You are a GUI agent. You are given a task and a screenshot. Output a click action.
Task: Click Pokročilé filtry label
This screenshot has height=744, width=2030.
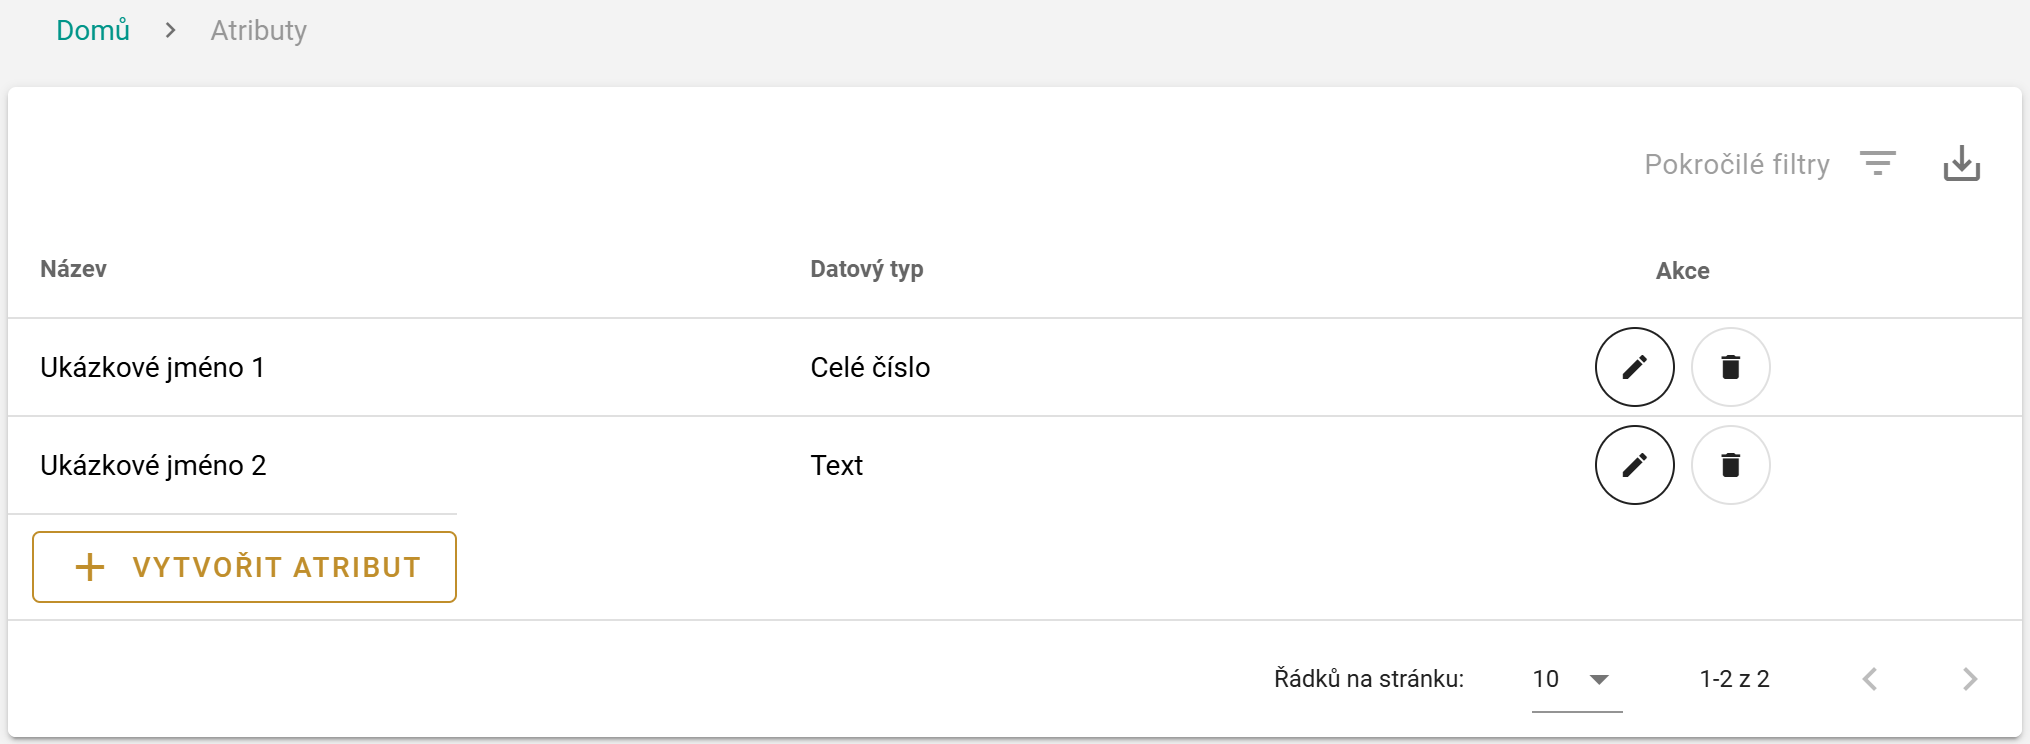coord(1736,164)
